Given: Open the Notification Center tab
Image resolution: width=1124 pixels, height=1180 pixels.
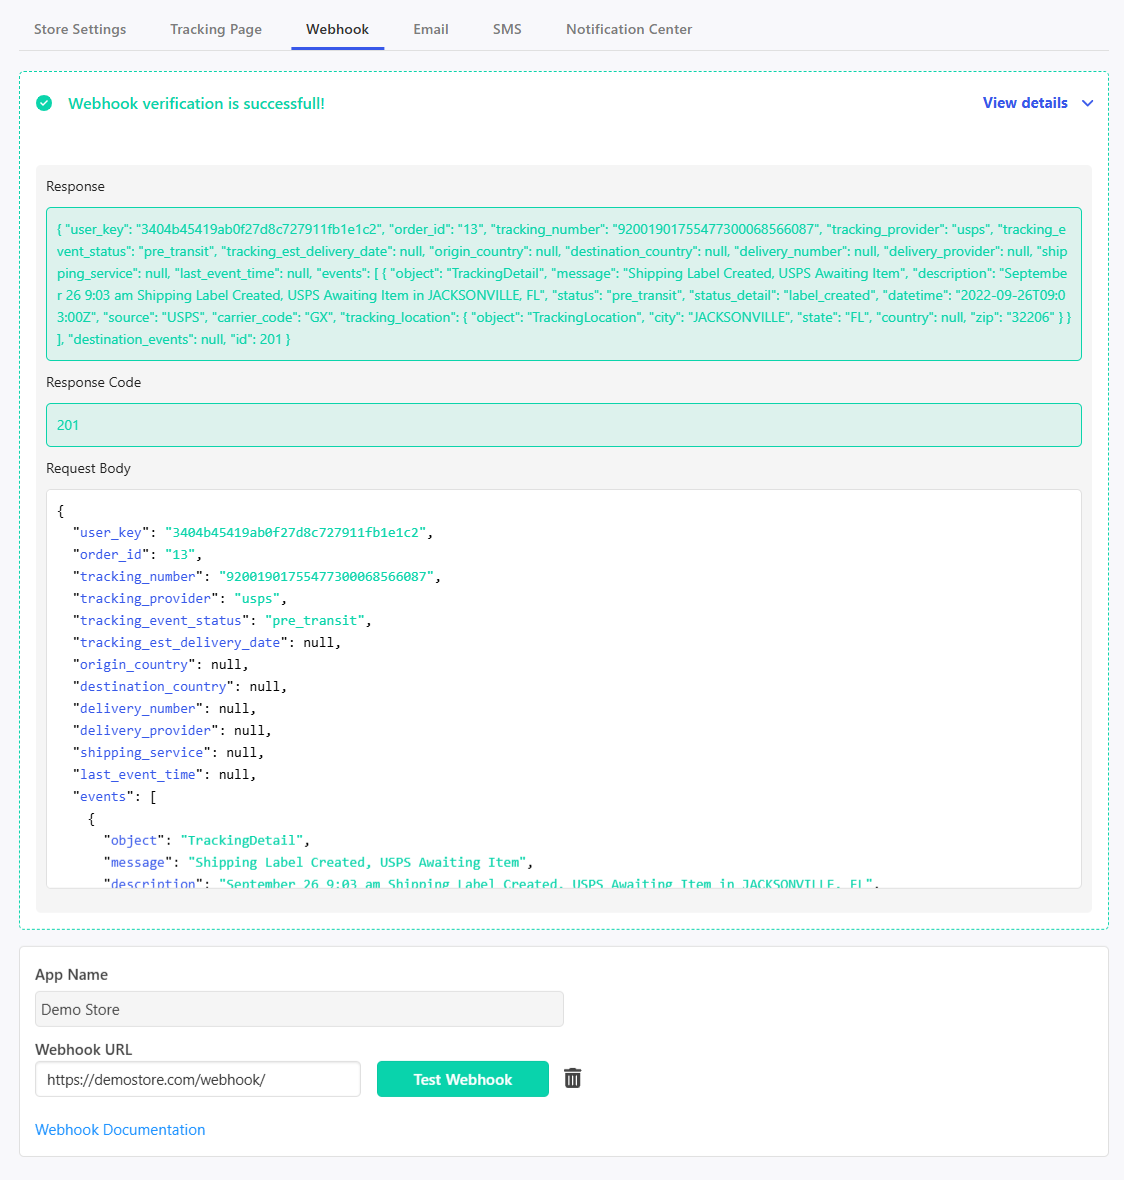Looking at the screenshot, I should (629, 29).
